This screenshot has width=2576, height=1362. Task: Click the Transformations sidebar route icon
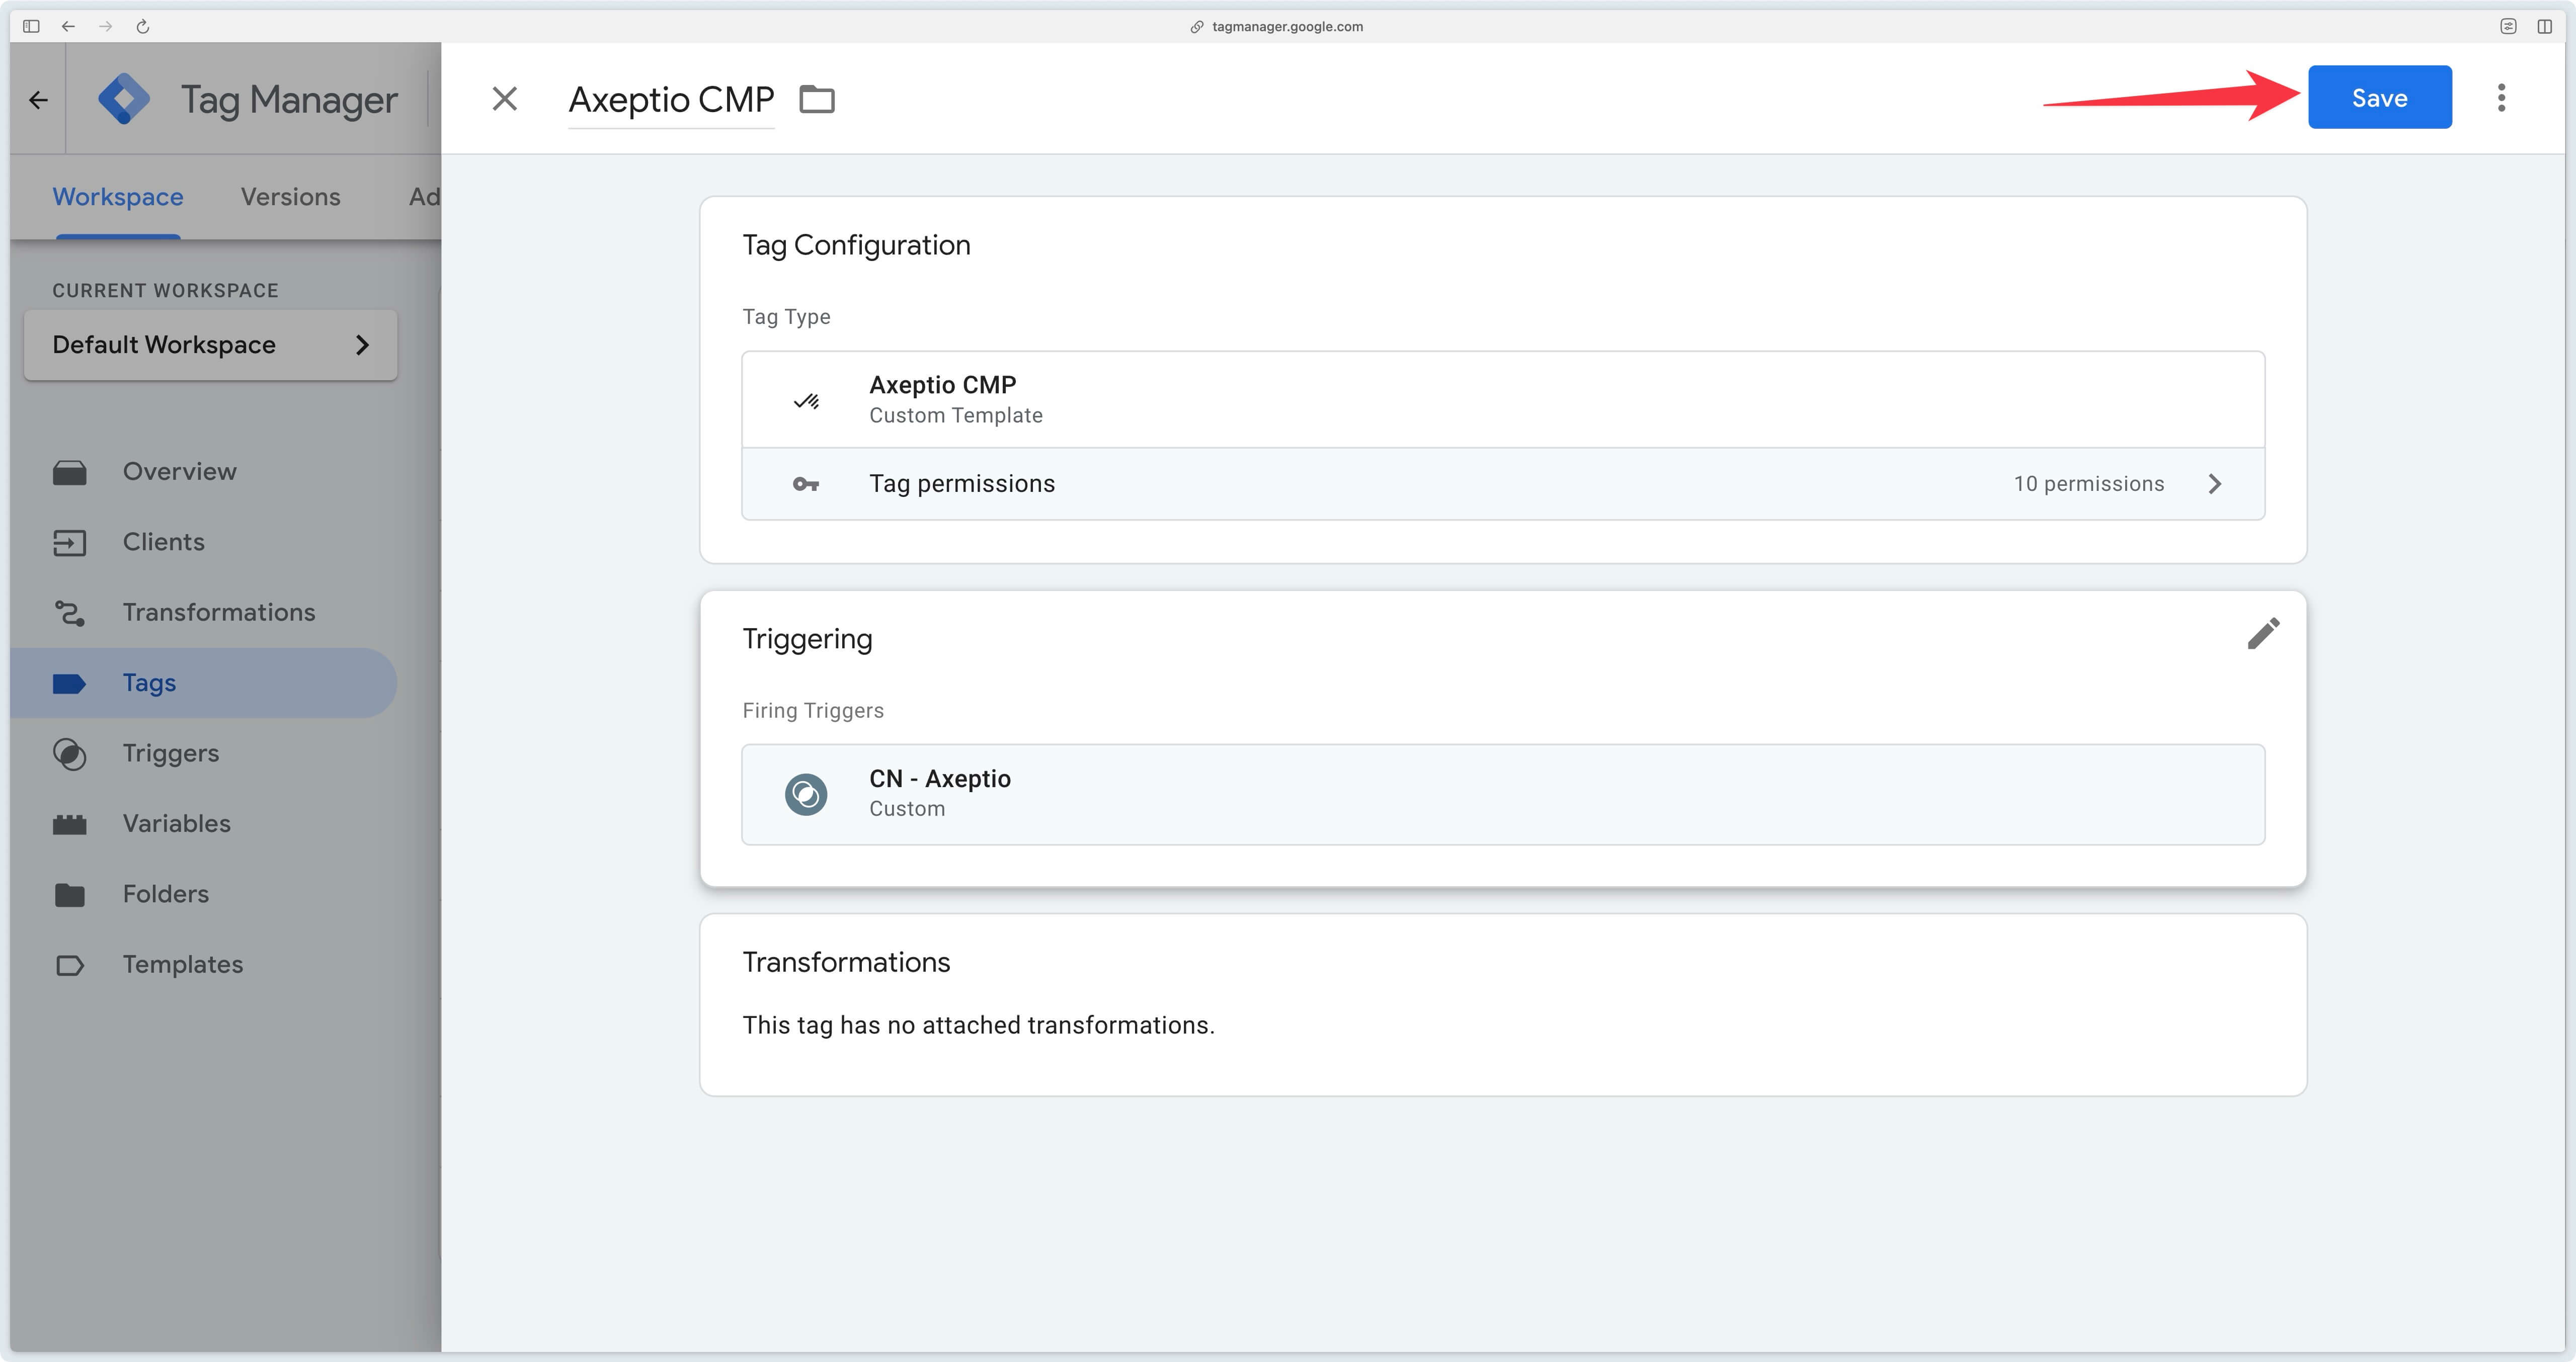[69, 613]
